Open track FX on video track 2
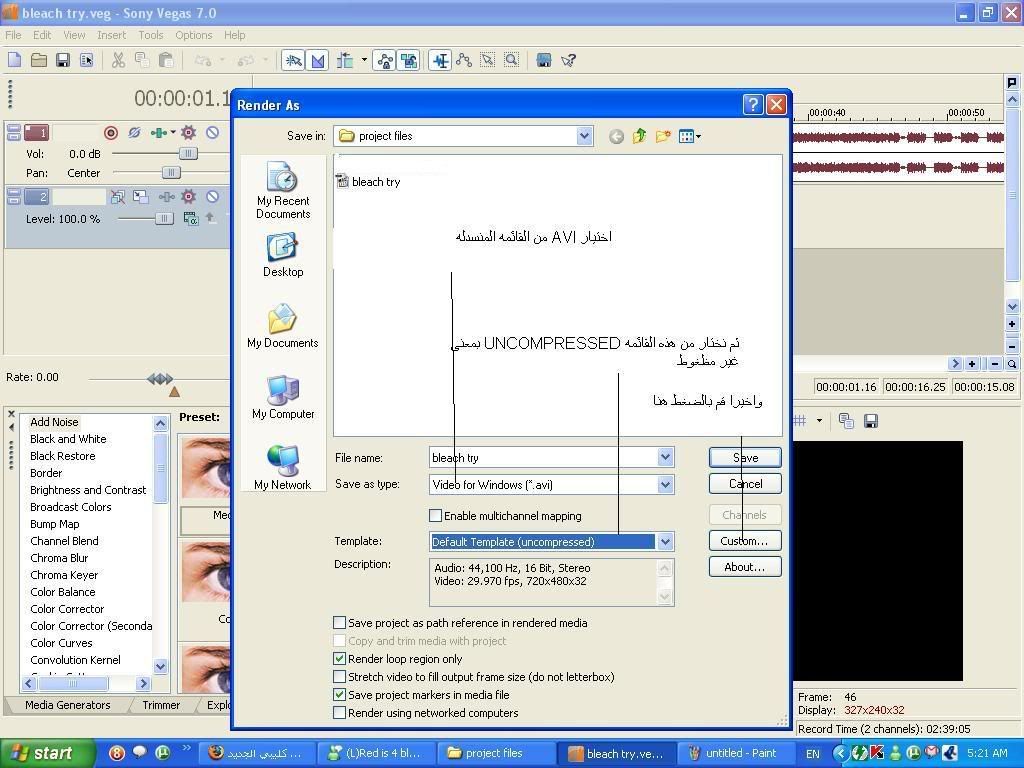The height and width of the screenshot is (768, 1024). click(188, 197)
